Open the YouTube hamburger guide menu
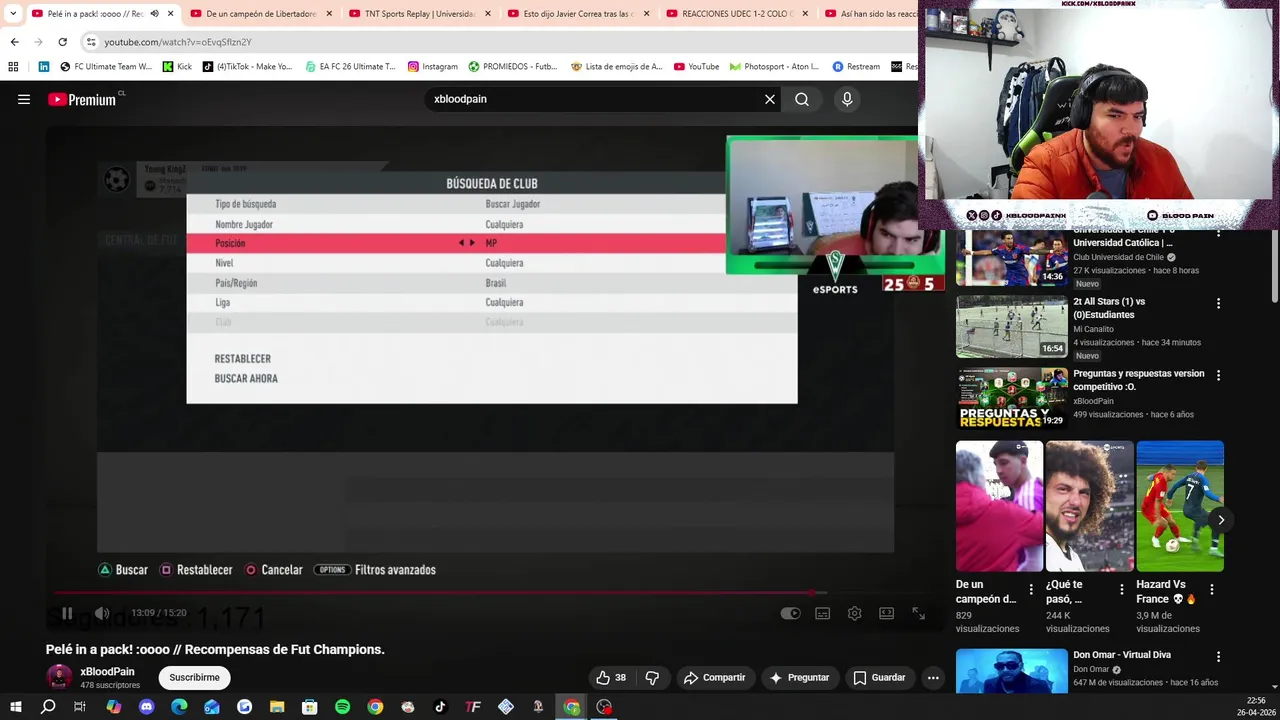This screenshot has height=720, width=1280. click(24, 99)
